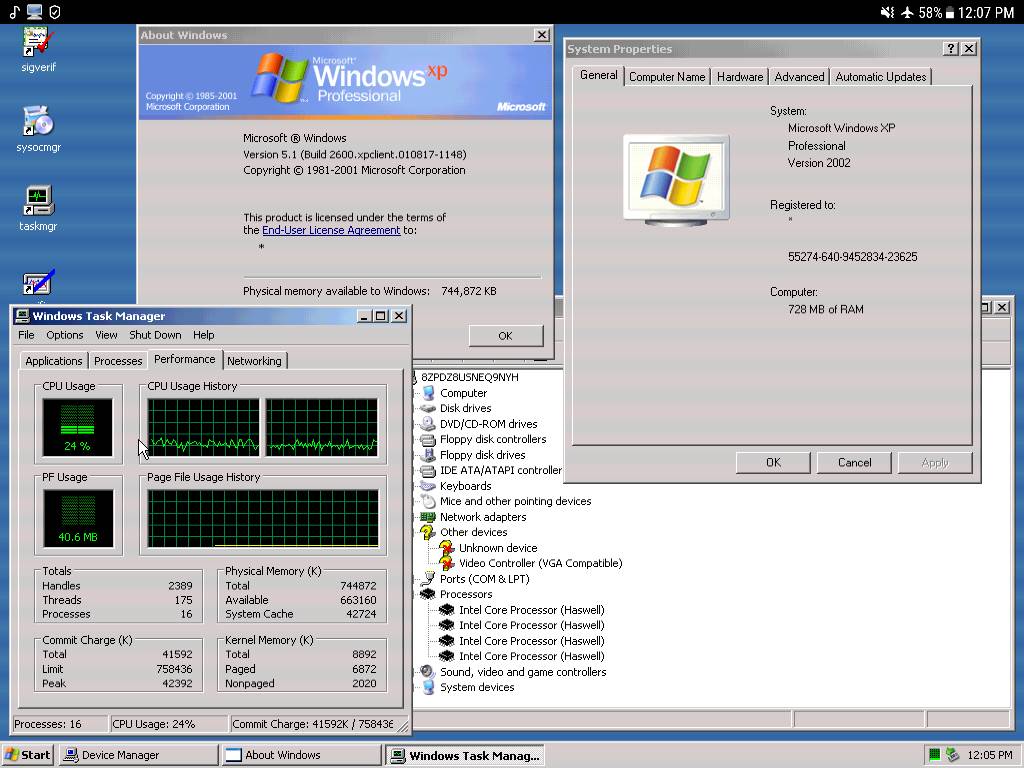
Task: Switch to the Applications tab
Action: click(54, 361)
